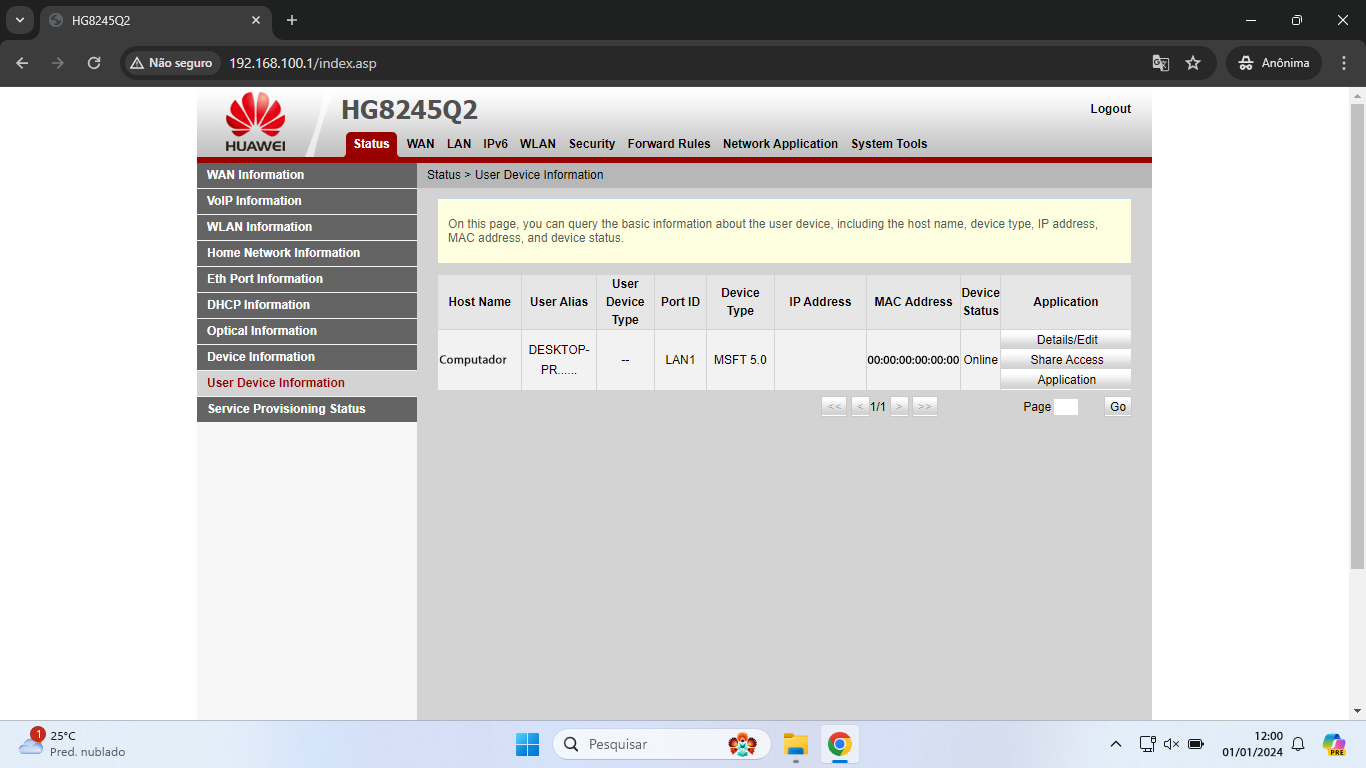Click the 'Não seguro' security warning
The width and height of the screenshot is (1366, 768).
coord(171,63)
